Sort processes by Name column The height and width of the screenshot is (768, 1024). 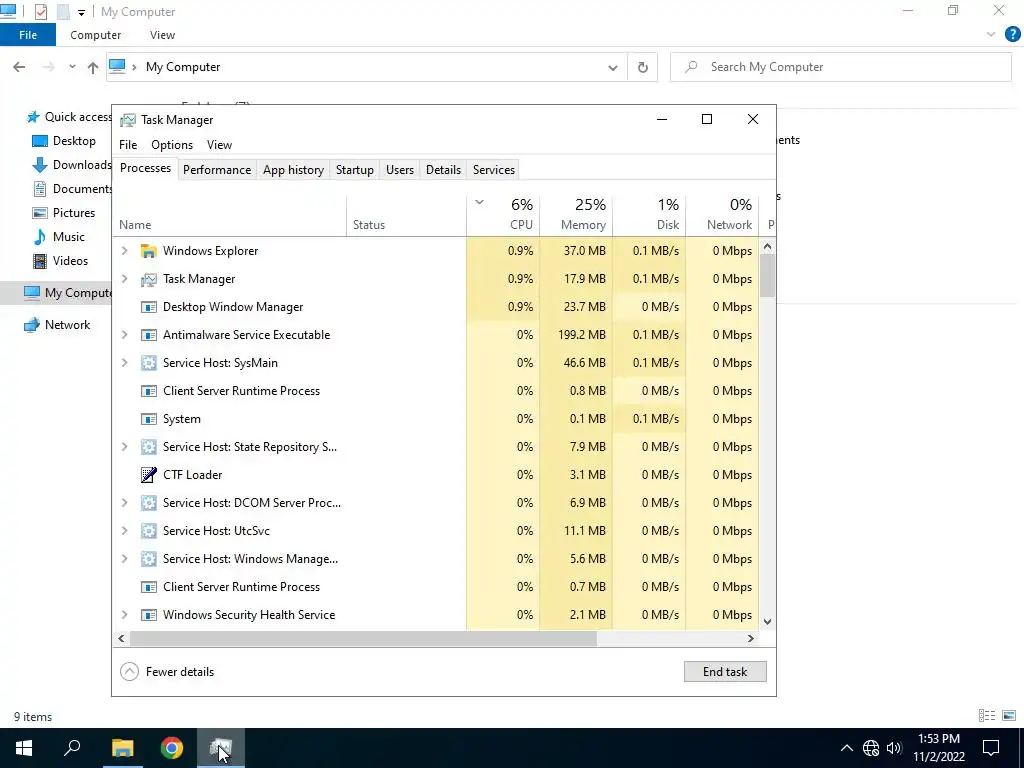pyautogui.click(x=229, y=215)
